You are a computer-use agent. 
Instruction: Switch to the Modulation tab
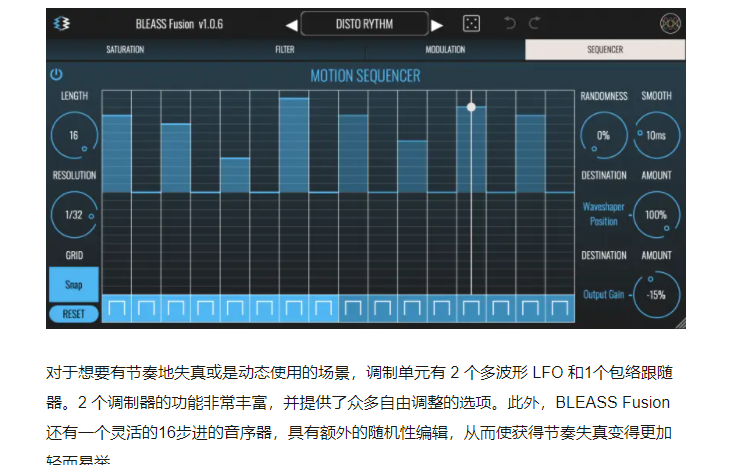[x=445, y=48]
